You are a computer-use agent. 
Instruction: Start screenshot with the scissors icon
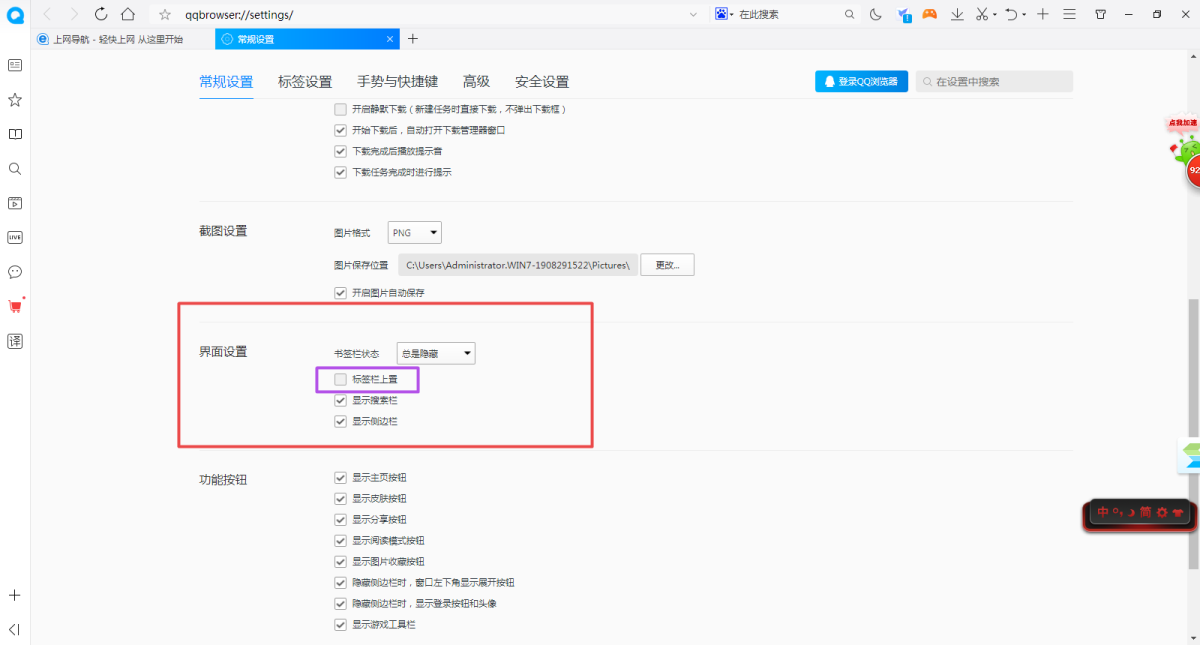(982, 14)
